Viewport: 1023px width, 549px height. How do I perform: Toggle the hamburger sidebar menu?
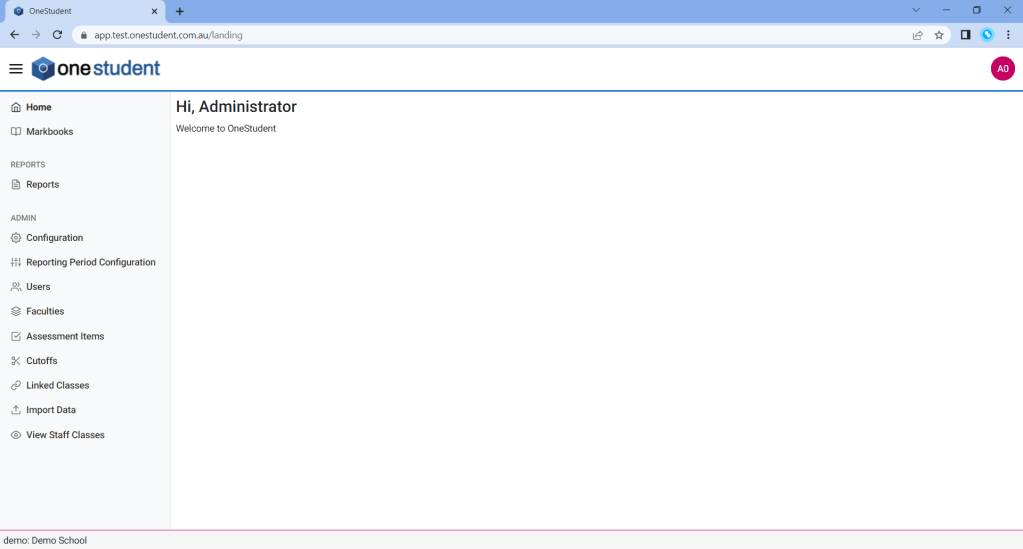[x=16, y=69]
